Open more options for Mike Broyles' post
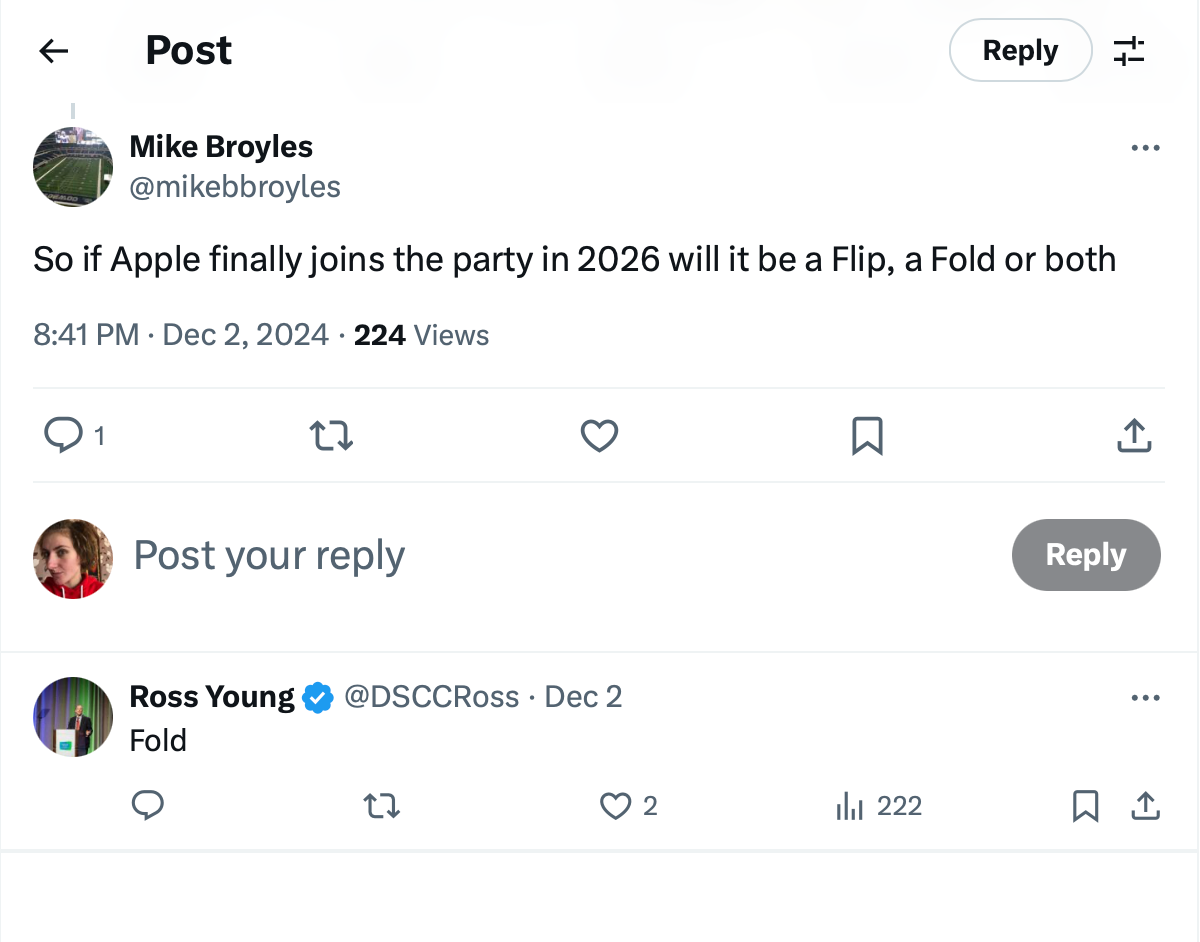 pyautogui.click(x=1144, y=147)
